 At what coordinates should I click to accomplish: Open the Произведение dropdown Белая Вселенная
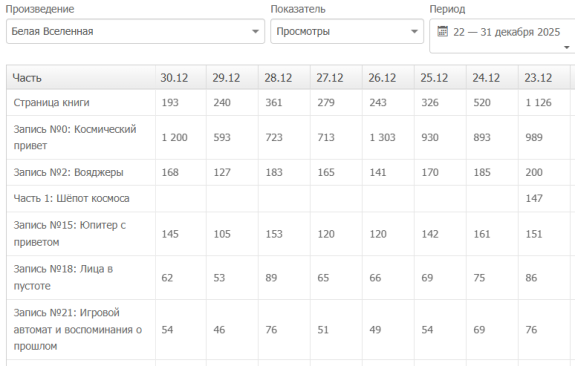click(x=135, y=32)
